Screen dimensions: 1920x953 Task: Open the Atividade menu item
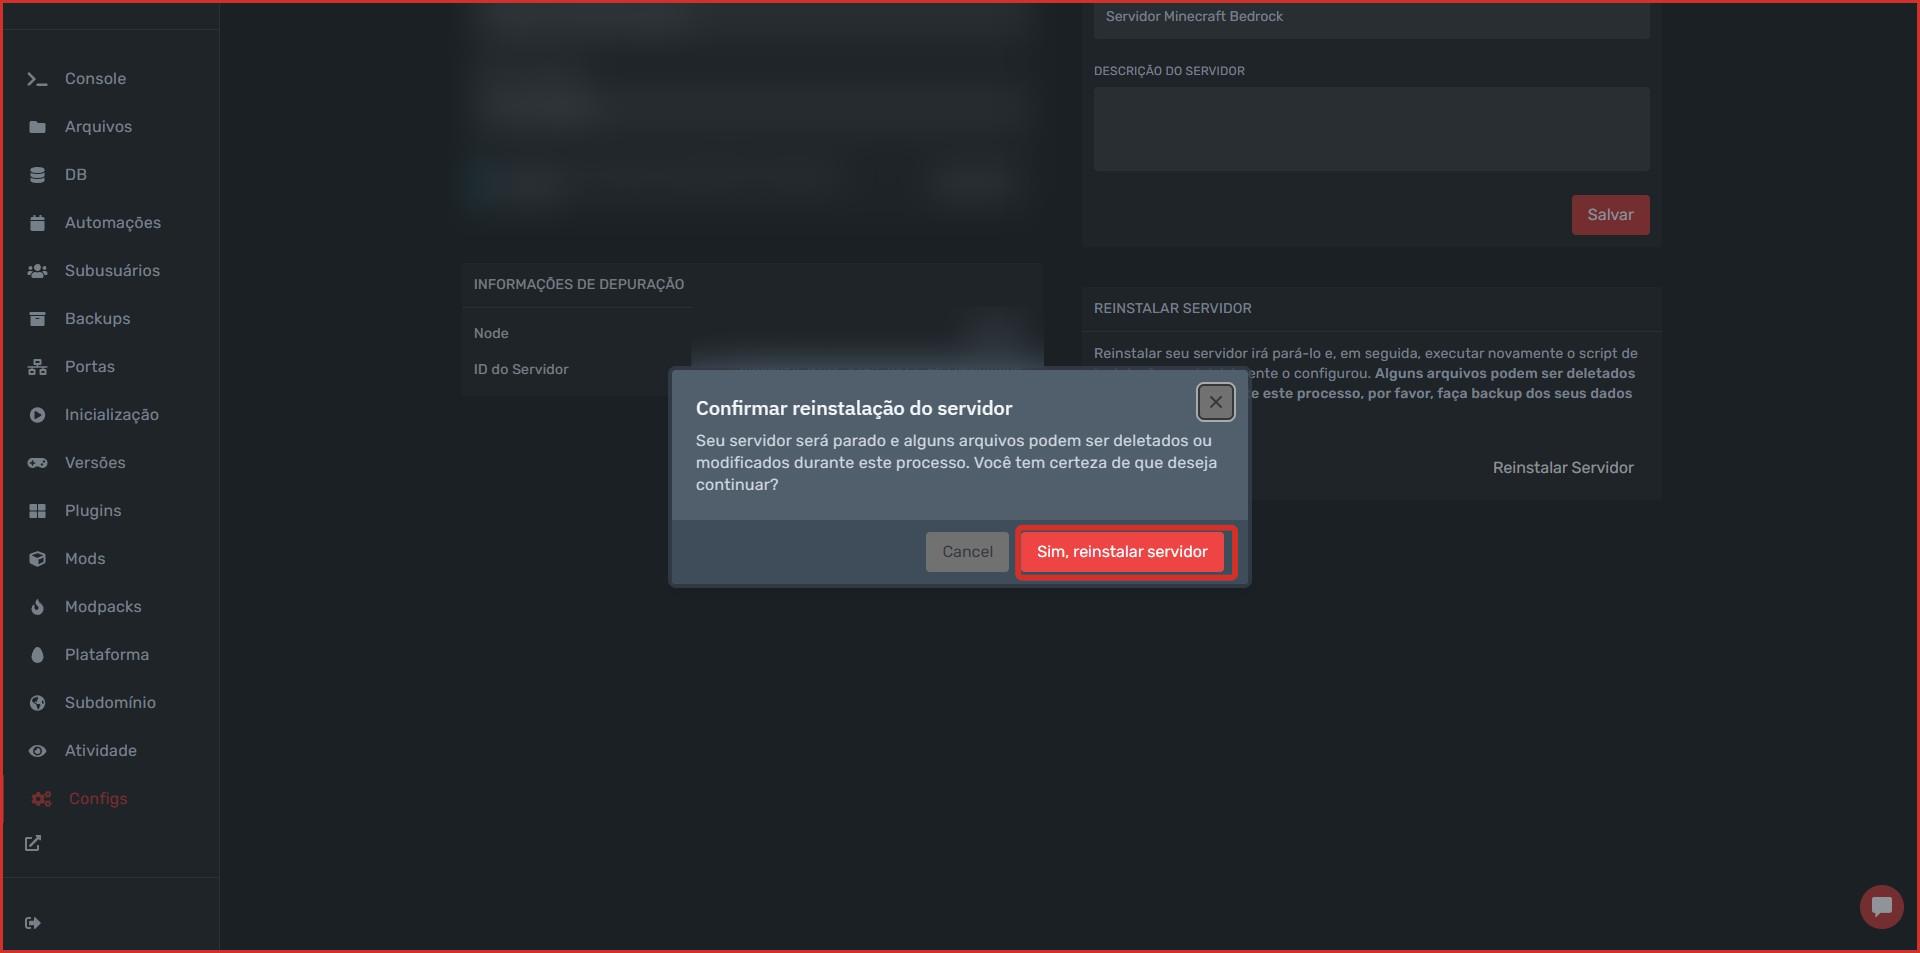101,751
